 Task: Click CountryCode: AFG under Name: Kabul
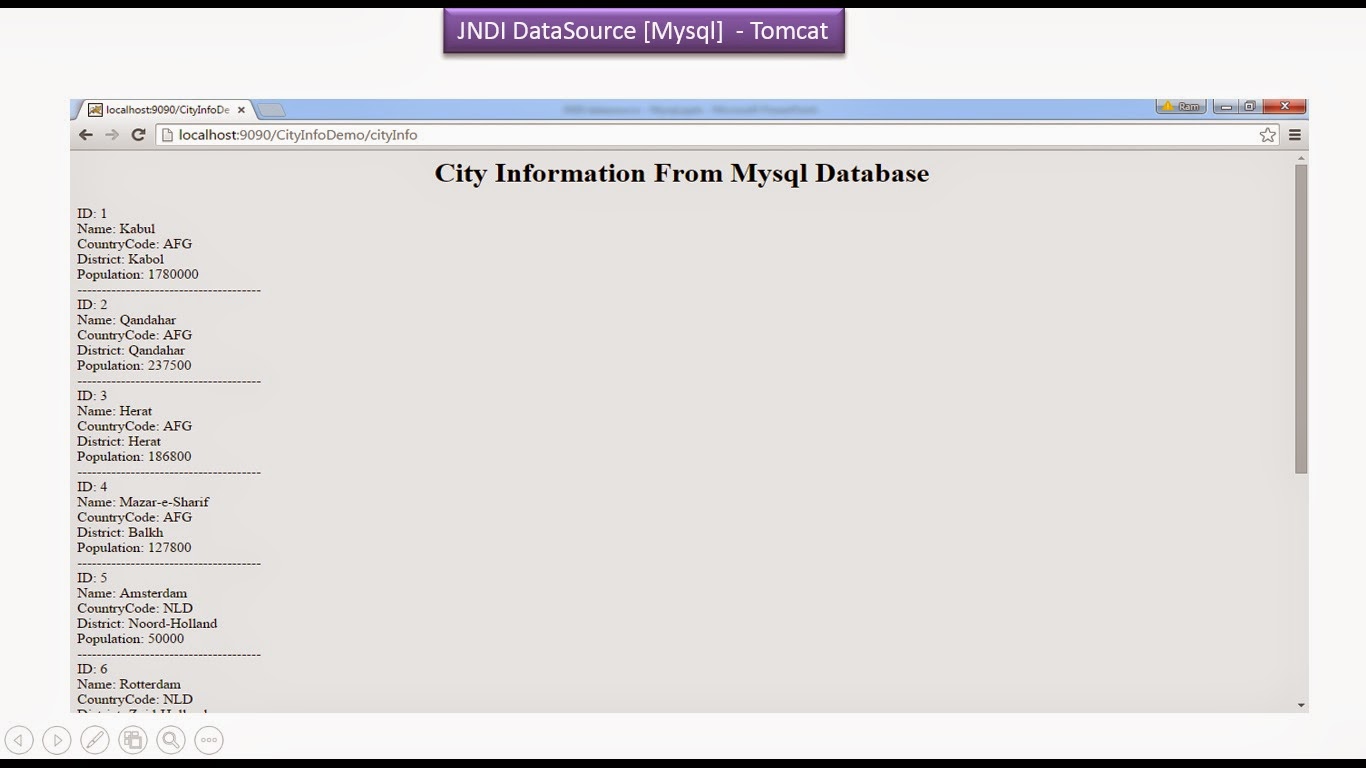click(134, 244)
